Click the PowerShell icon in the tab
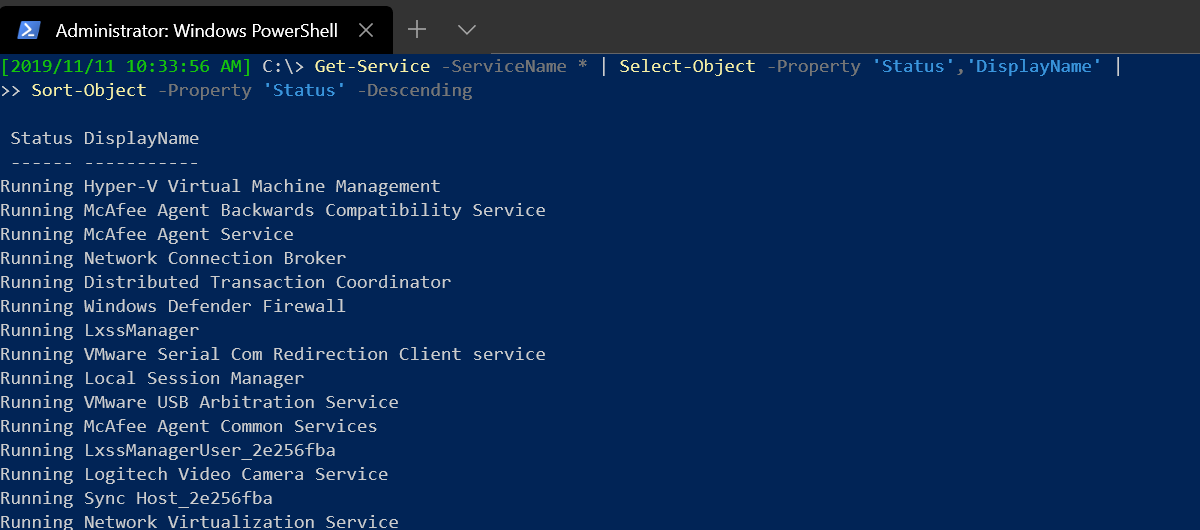Viewport: 1200px width, 530px height. [29, 30]
